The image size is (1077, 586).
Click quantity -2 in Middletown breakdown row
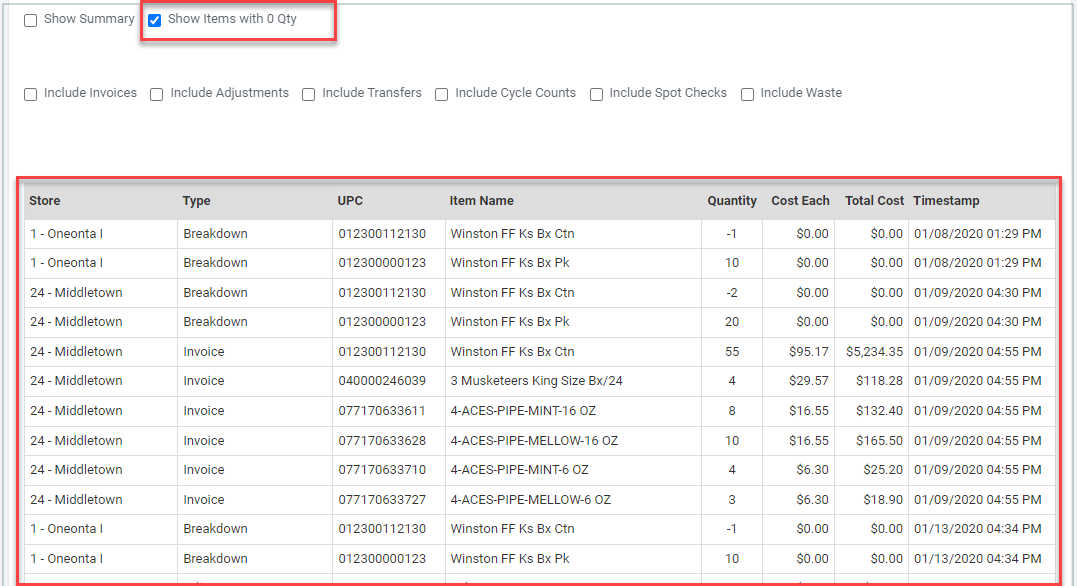tap(732, 293)
